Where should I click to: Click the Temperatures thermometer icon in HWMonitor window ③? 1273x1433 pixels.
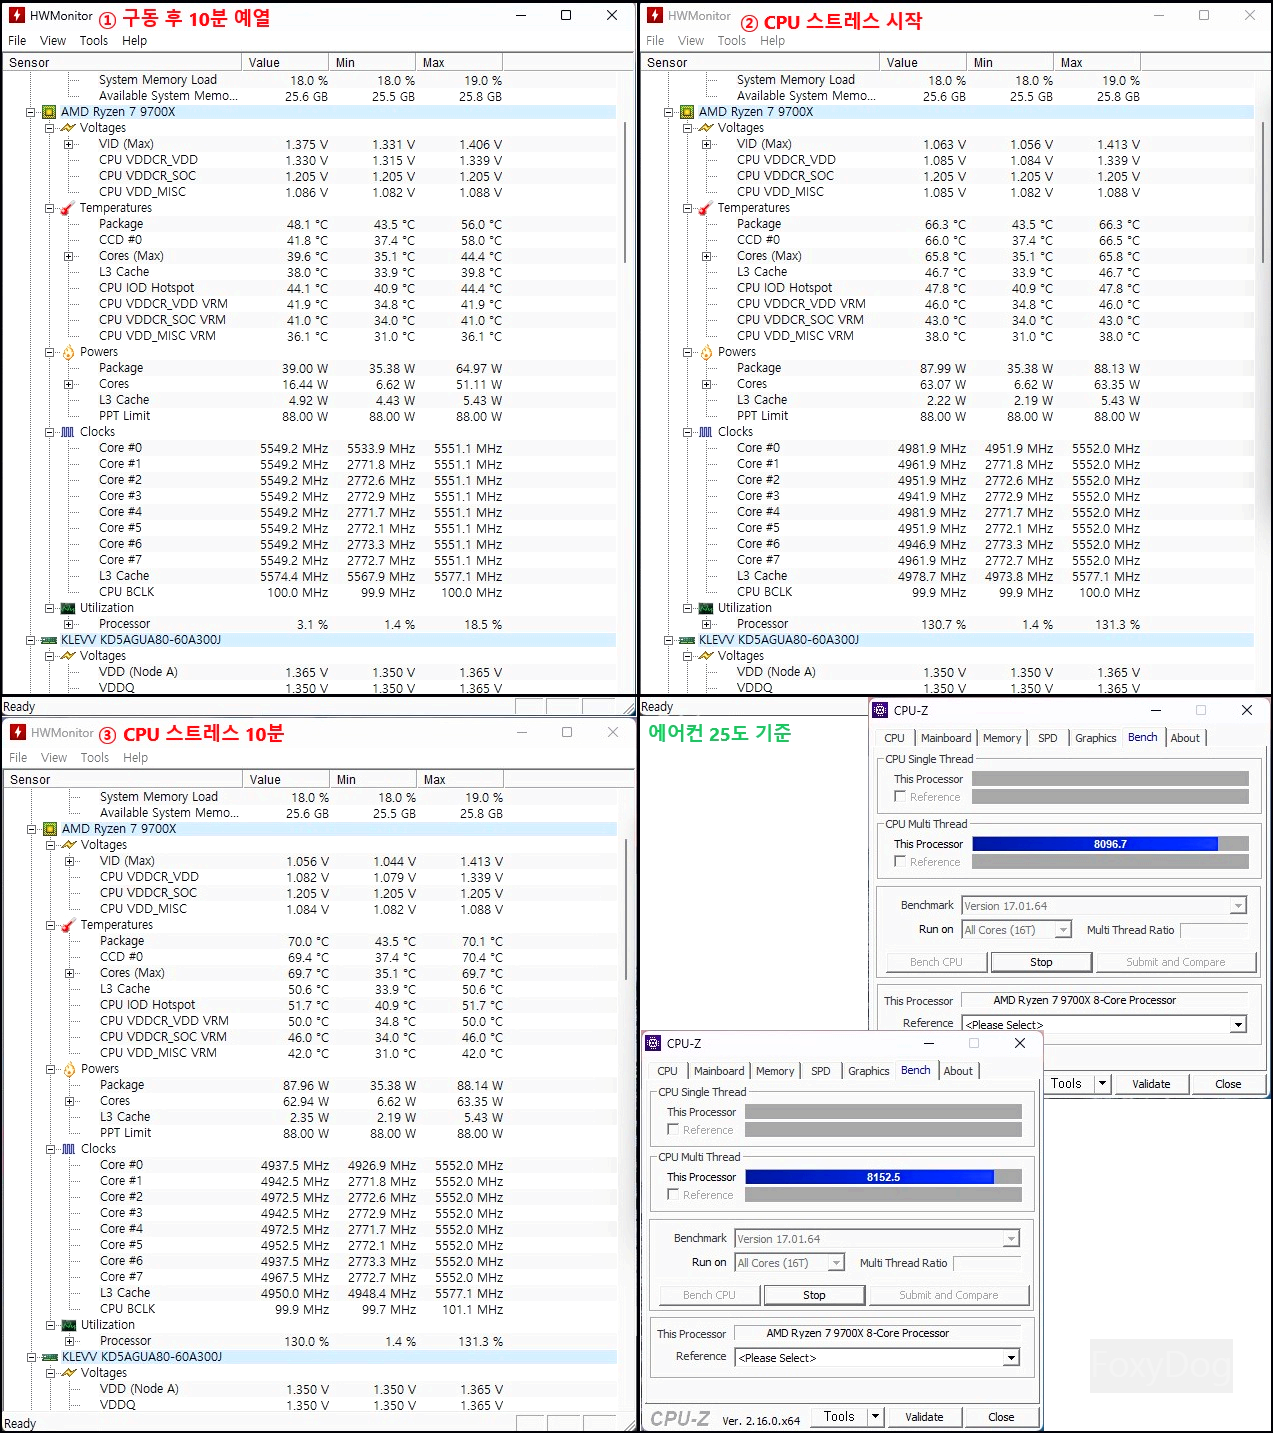coord(69,925)
